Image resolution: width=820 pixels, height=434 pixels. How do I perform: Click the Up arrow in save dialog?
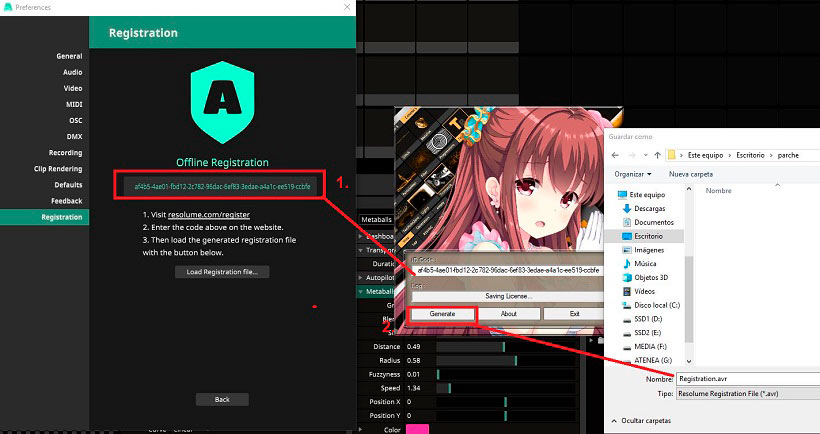click(x=657, y=155)
